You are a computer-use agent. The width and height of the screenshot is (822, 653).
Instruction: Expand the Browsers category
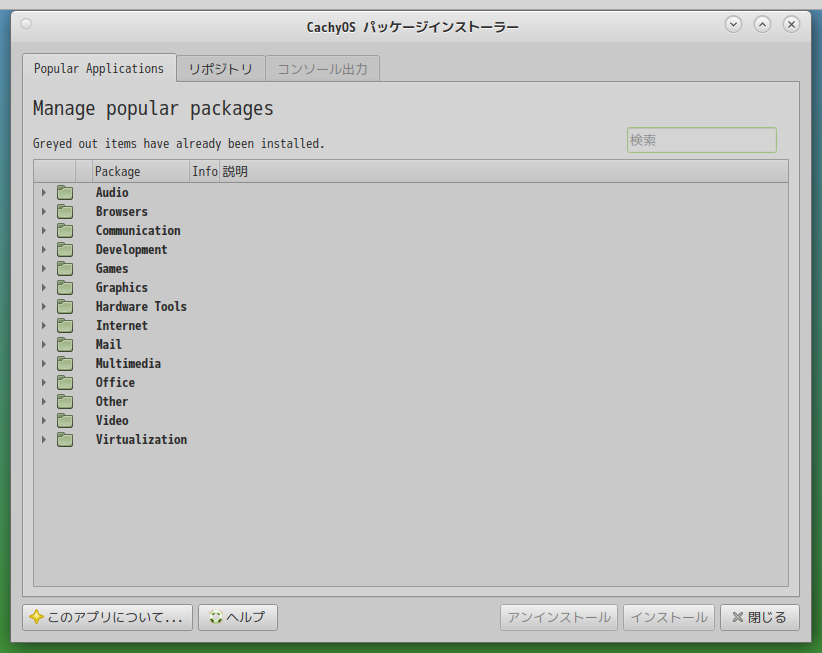(44, 212)
